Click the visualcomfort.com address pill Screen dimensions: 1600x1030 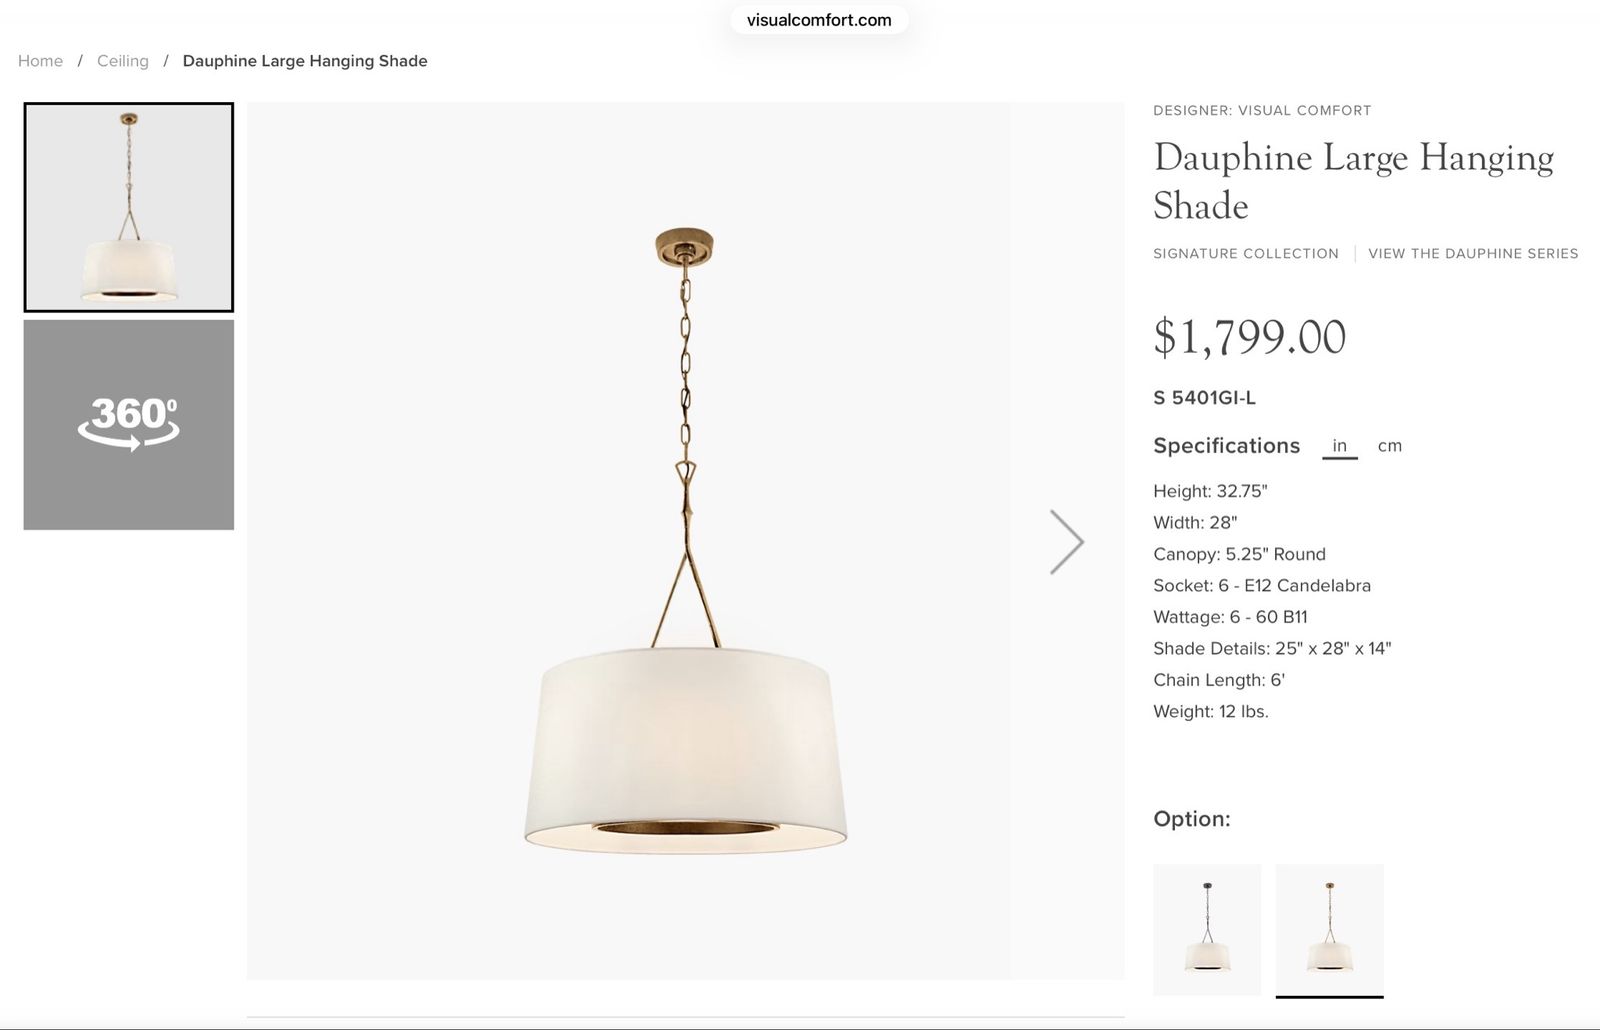point(819,20)
